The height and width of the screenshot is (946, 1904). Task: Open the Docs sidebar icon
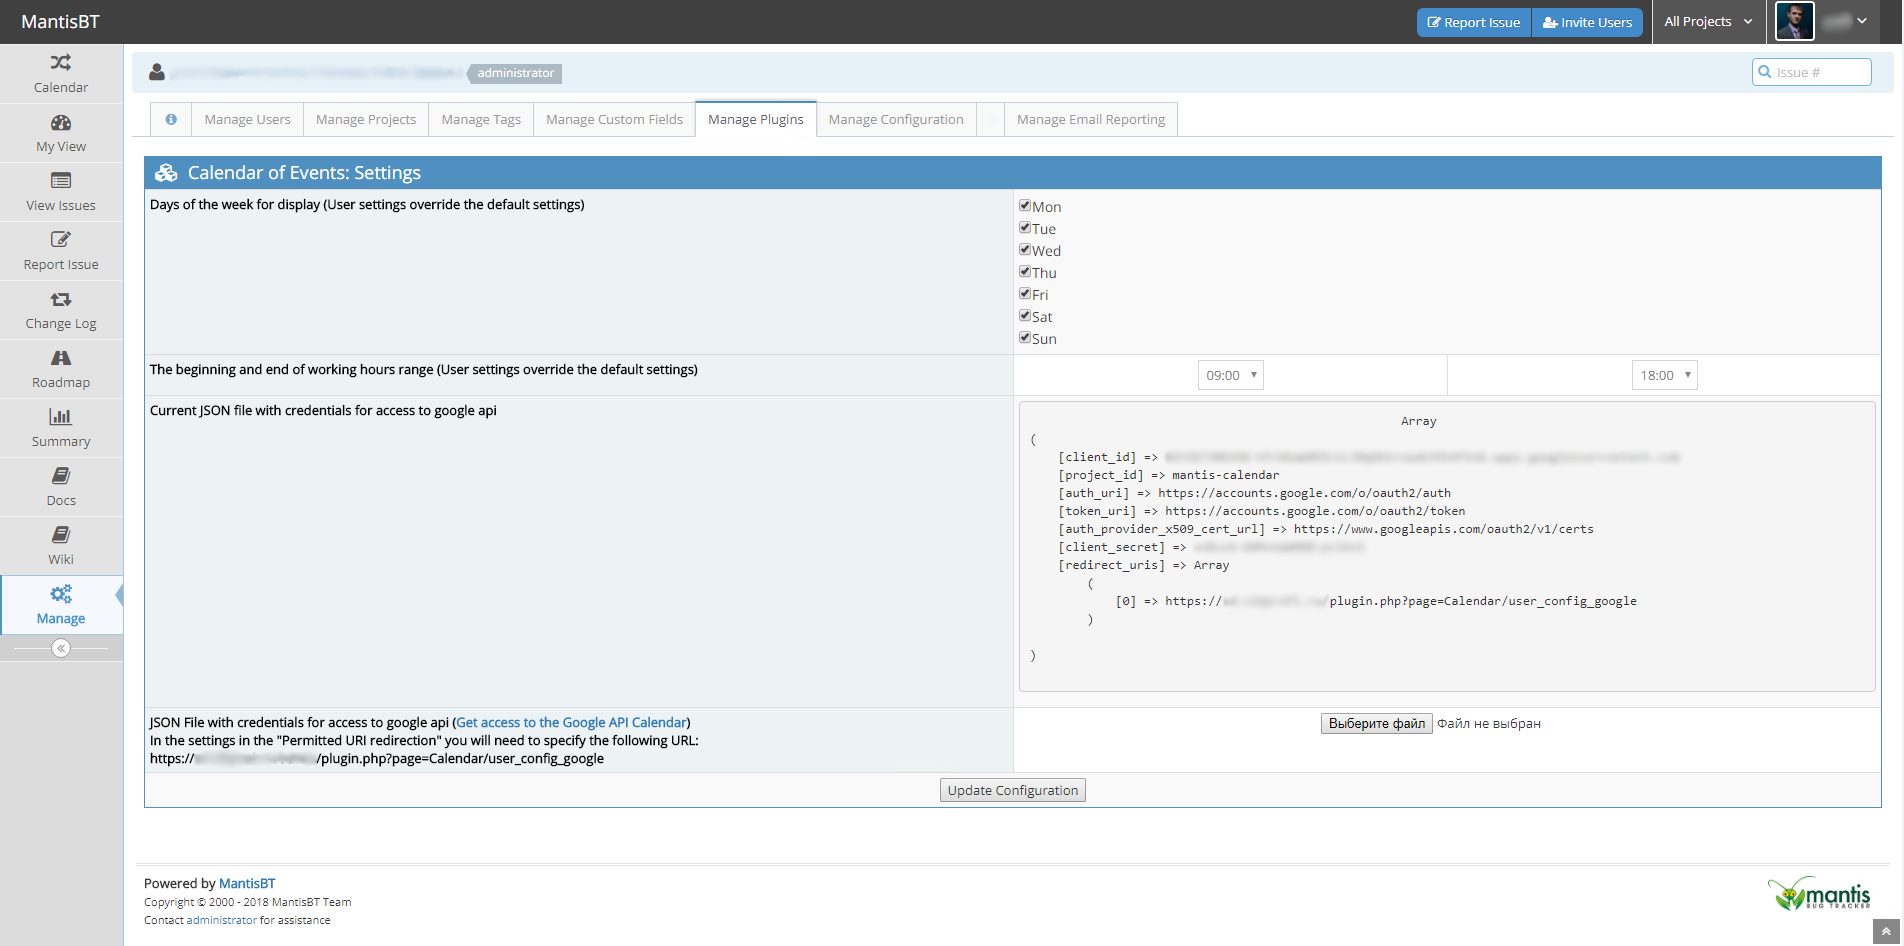tap(61, 476)
